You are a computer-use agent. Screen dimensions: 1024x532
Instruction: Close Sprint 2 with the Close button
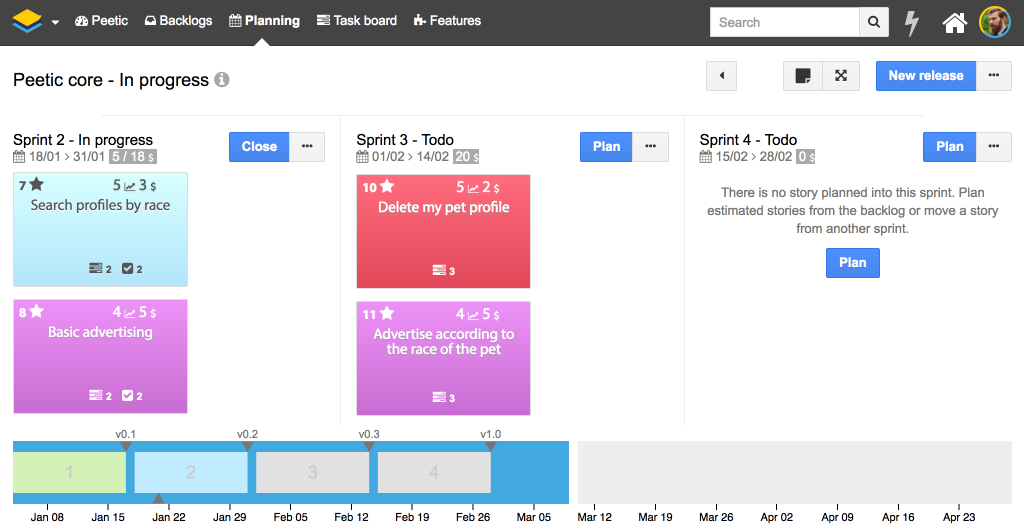click(x=259, y=147)
